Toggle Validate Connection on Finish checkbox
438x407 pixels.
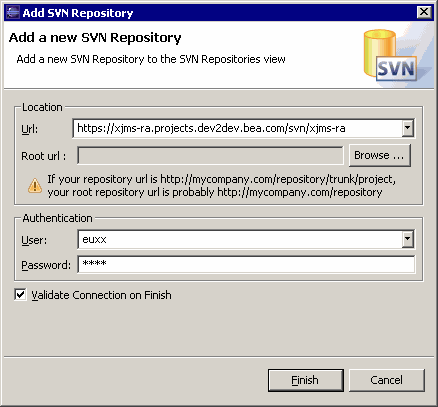20,295
